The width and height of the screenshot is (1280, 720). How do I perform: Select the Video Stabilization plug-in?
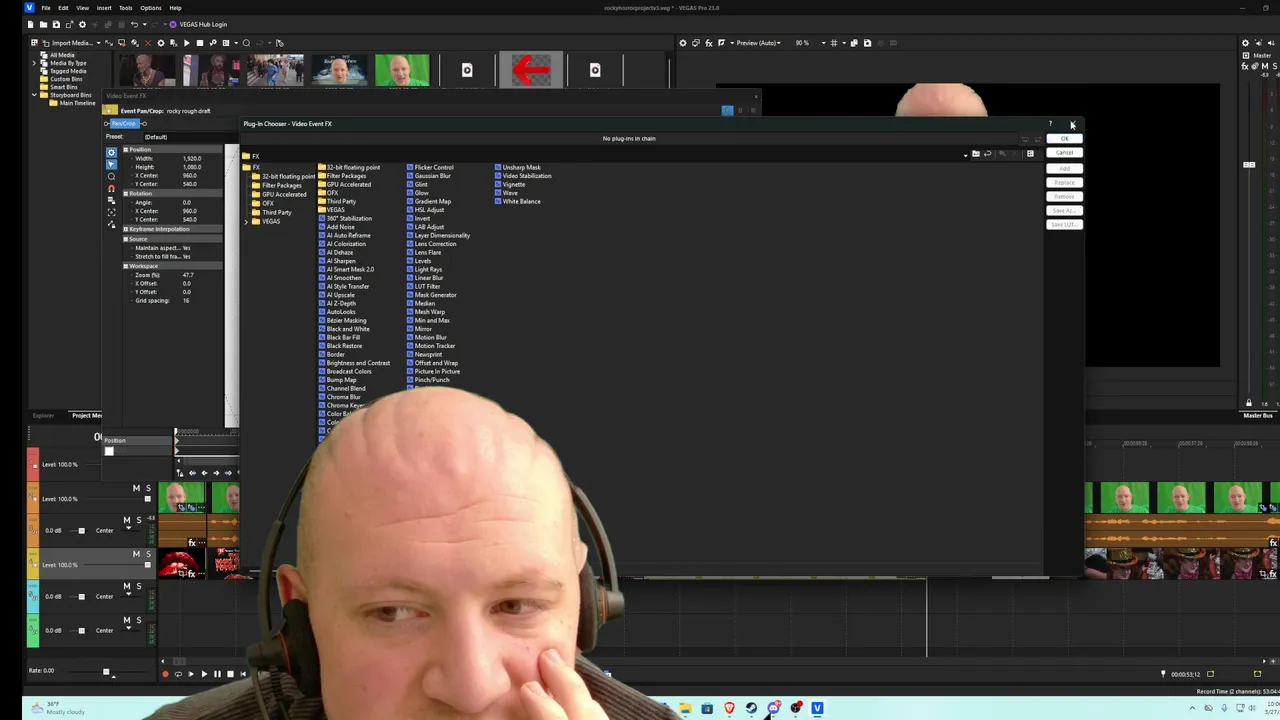[523, 176]
